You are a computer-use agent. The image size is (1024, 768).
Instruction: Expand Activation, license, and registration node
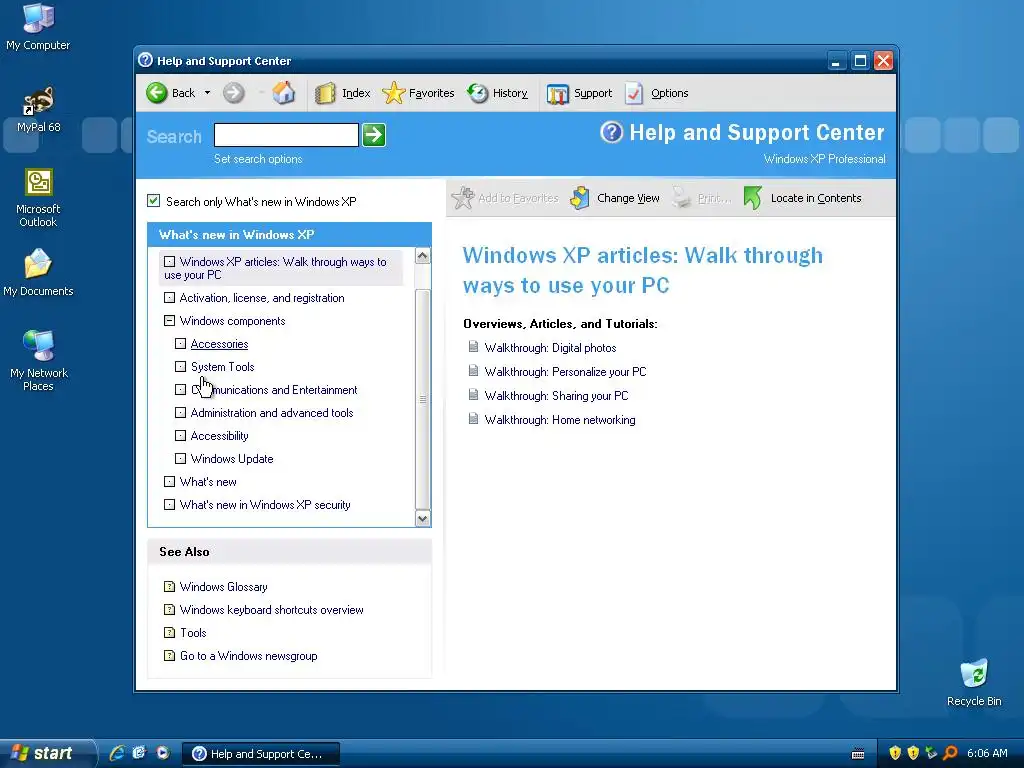point(169,298)
